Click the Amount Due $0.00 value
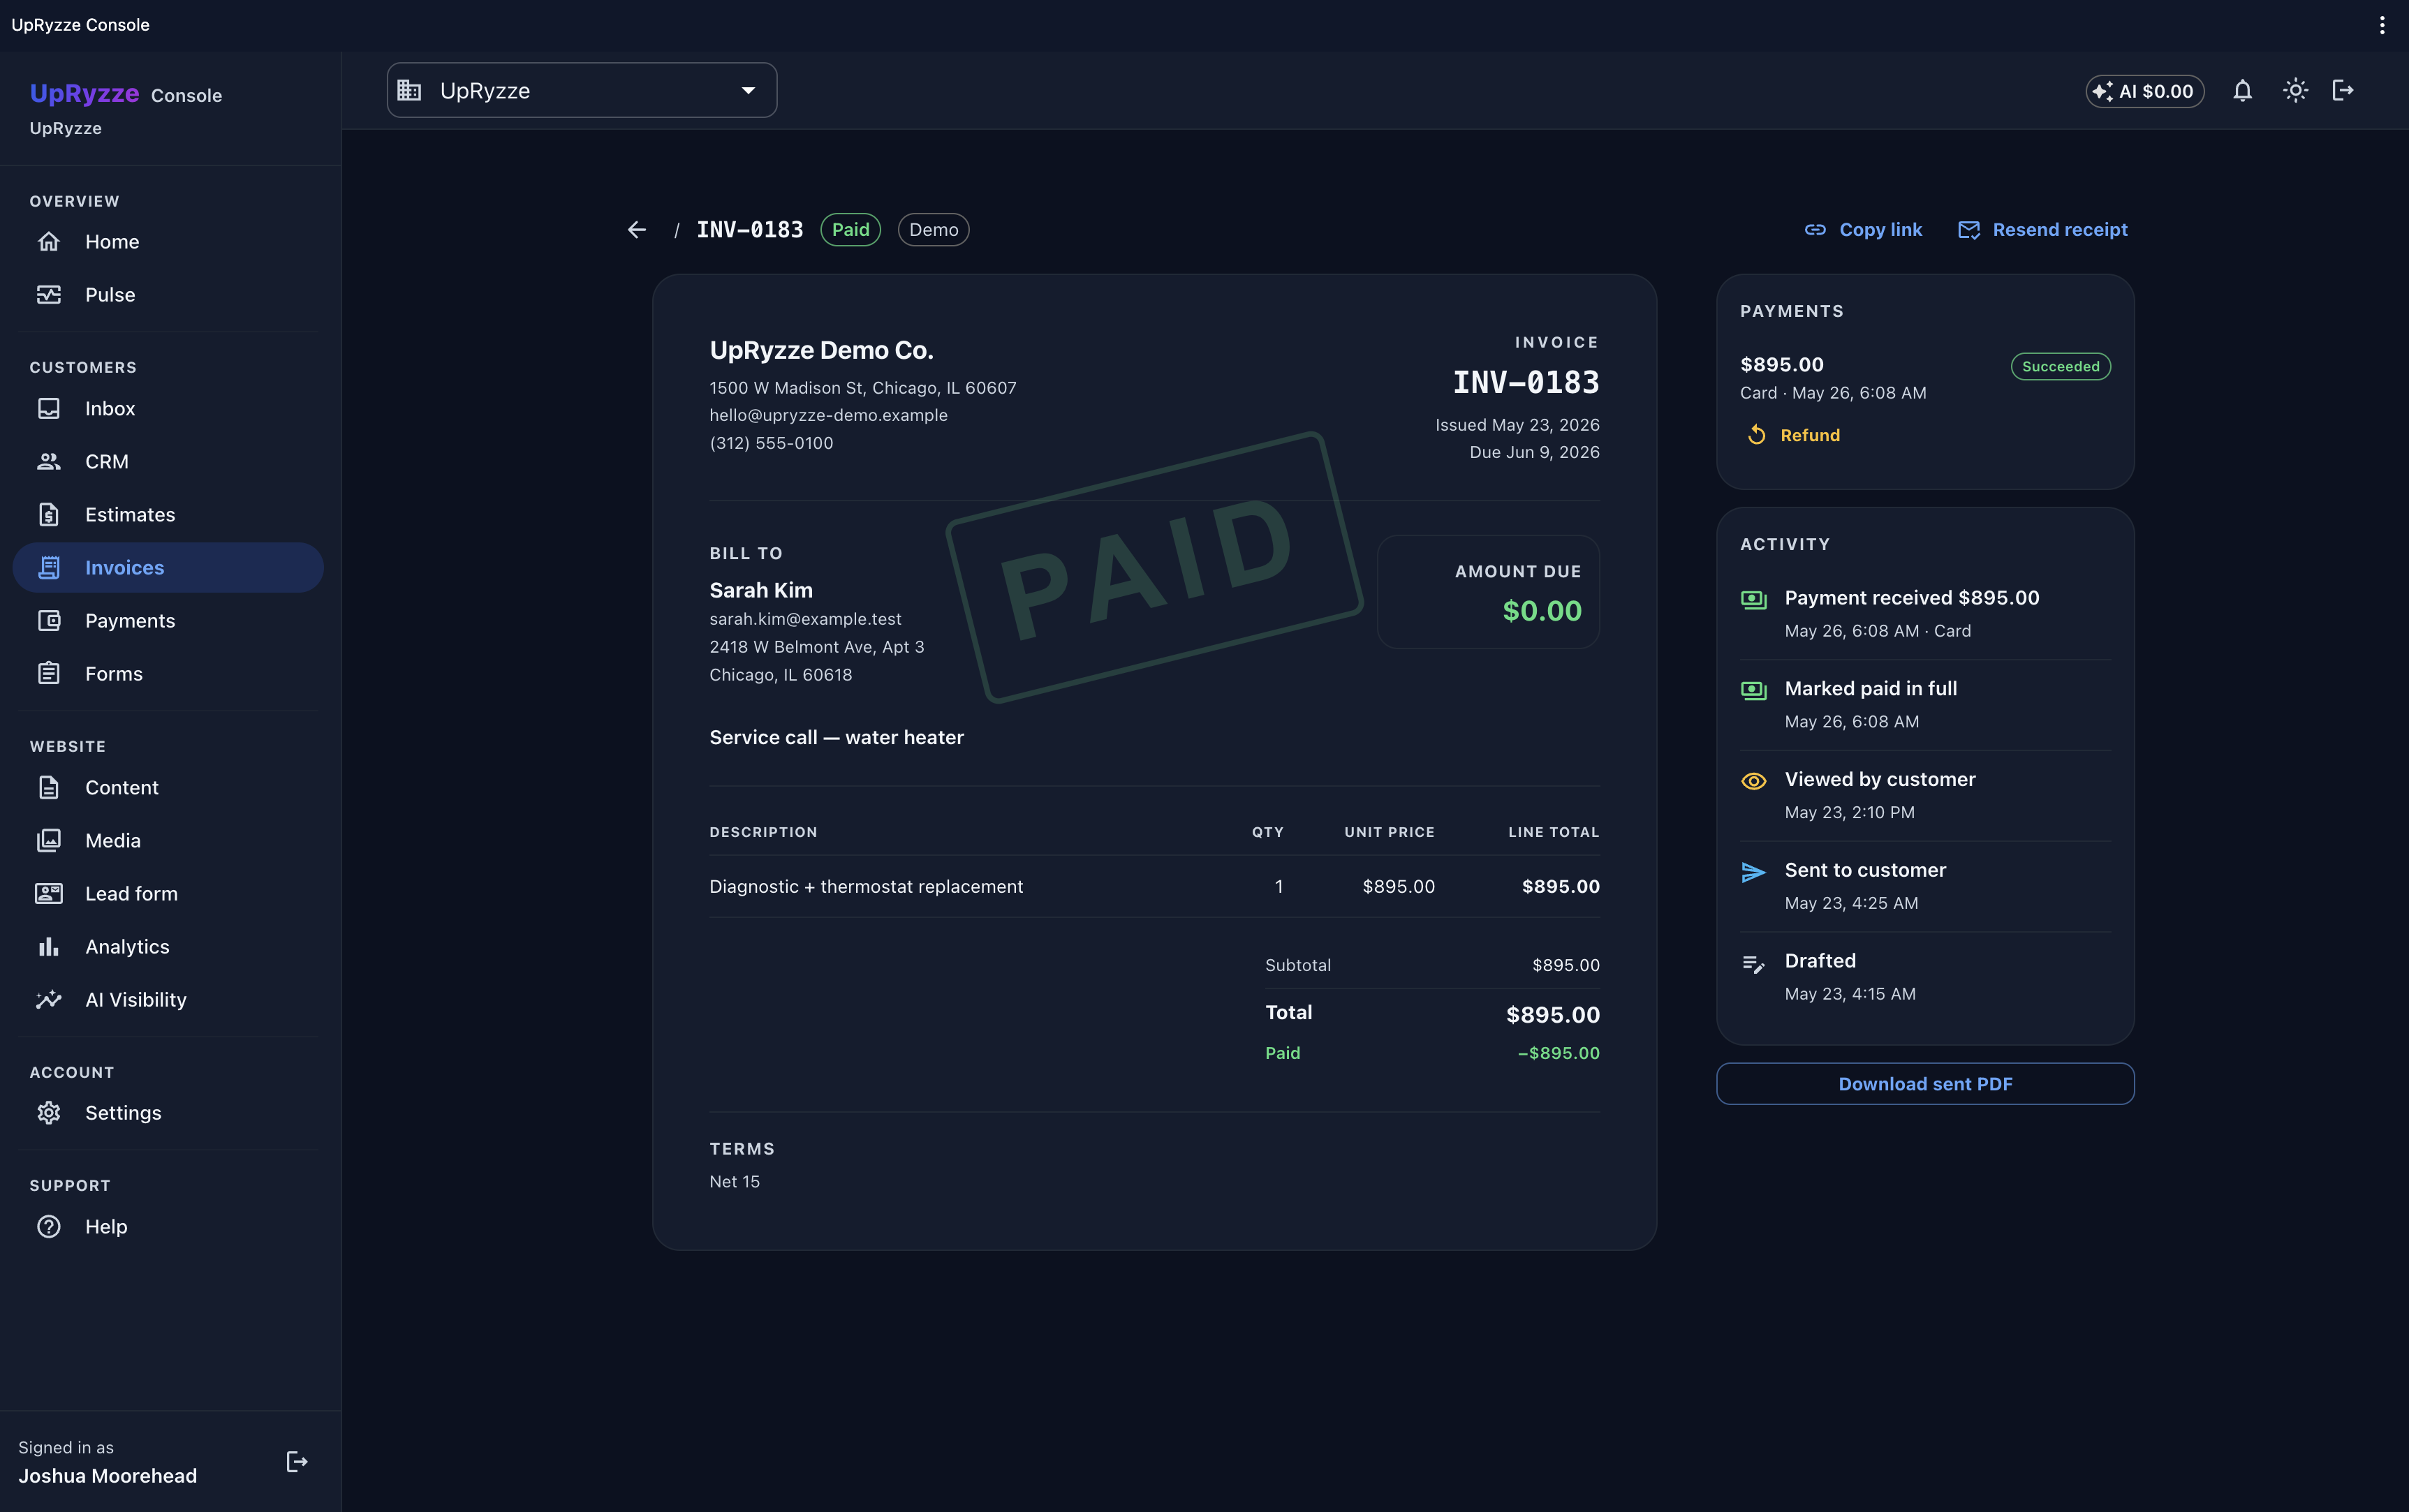This screenshot has width=2409, height=1512. coord(1542,611)
